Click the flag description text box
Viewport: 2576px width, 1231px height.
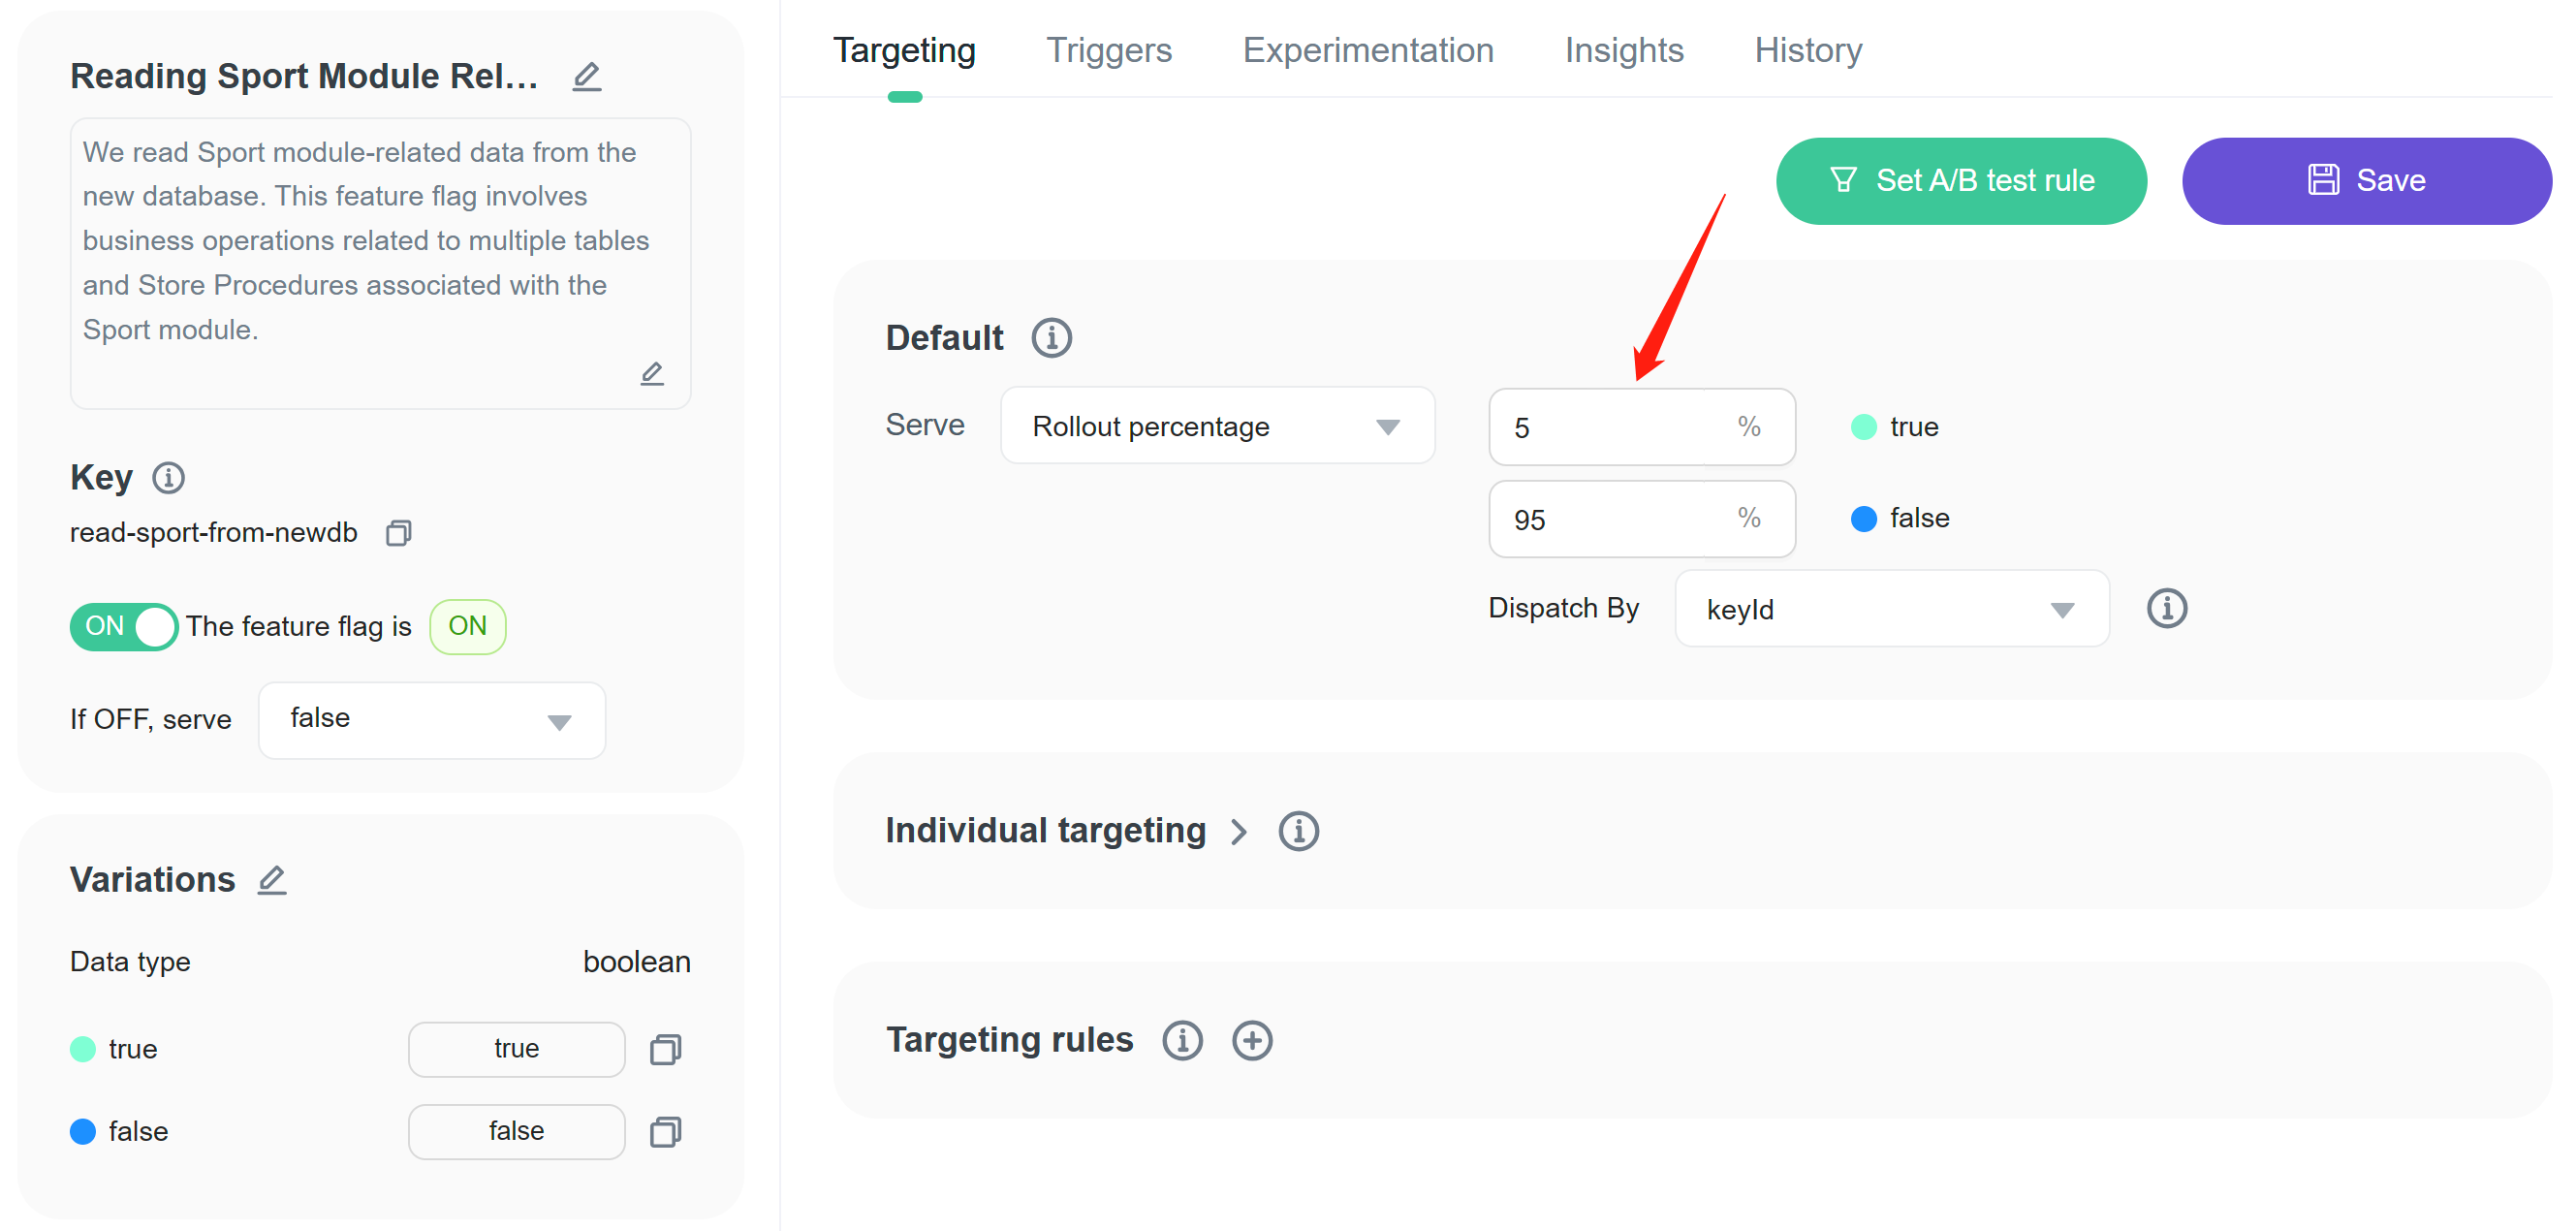click(381, 264)
